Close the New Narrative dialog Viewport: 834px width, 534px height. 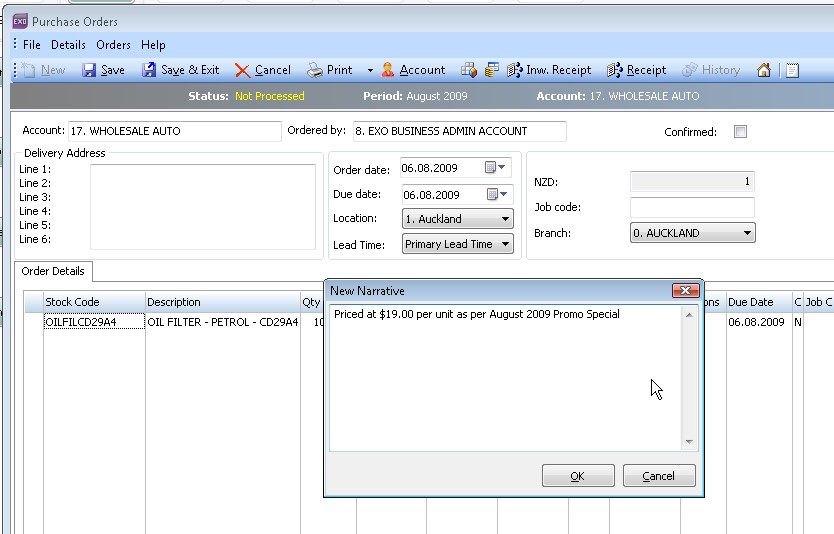pos(685,290)
